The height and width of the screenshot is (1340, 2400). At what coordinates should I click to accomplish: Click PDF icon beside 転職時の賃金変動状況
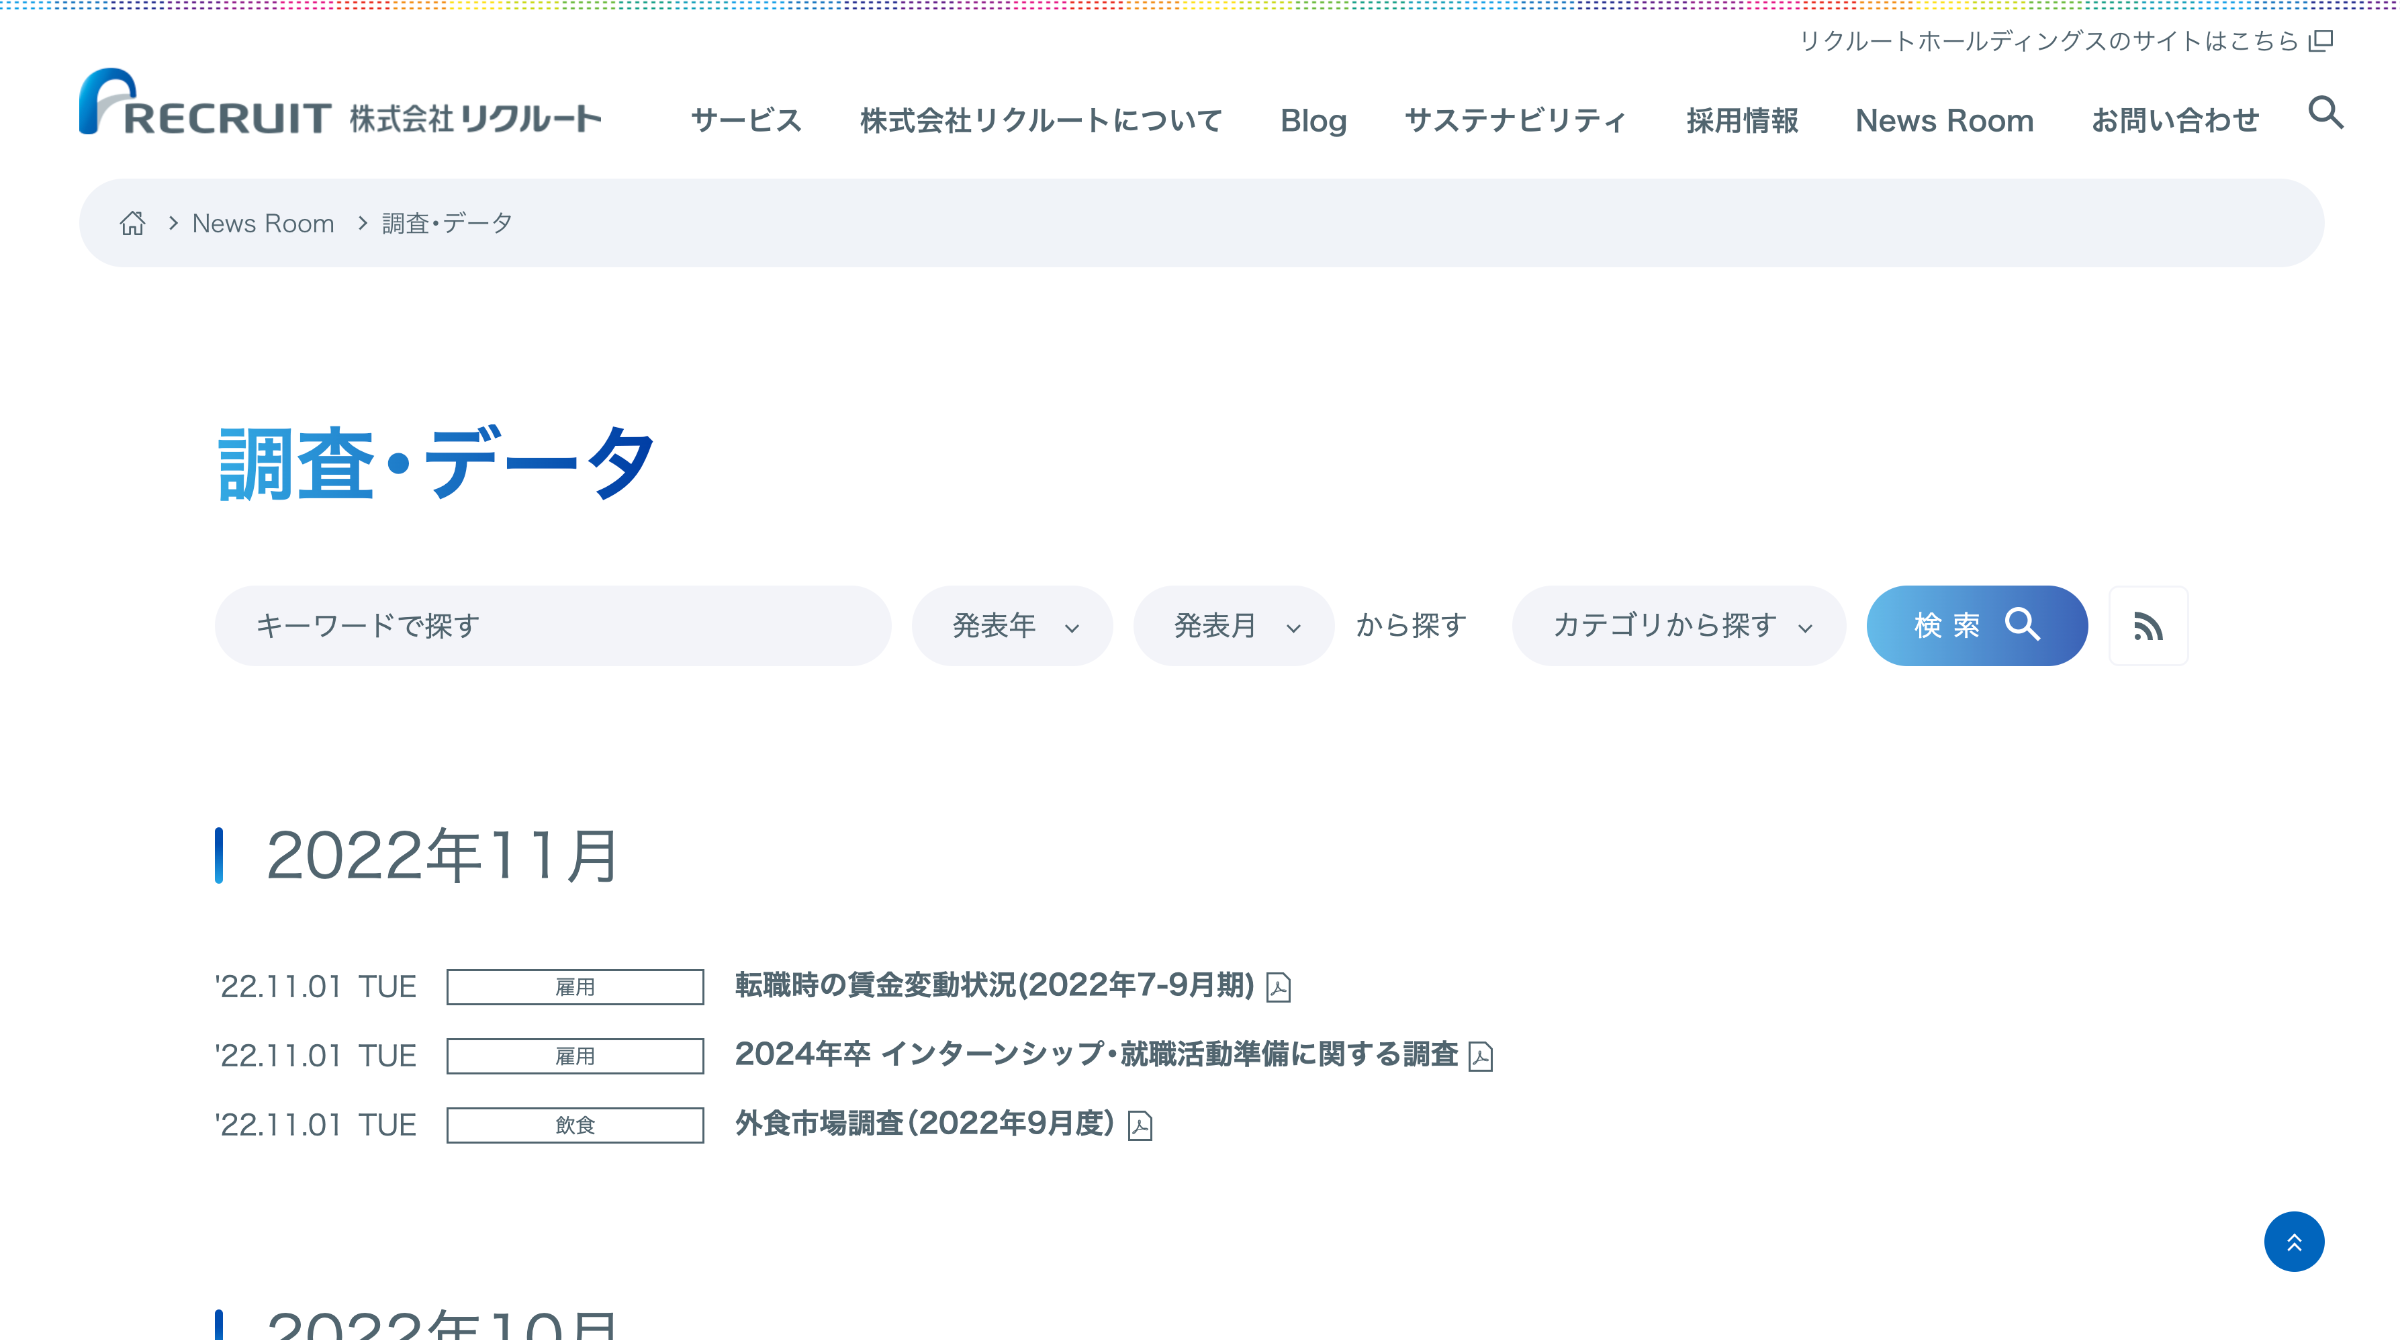tap(1278, 987)
